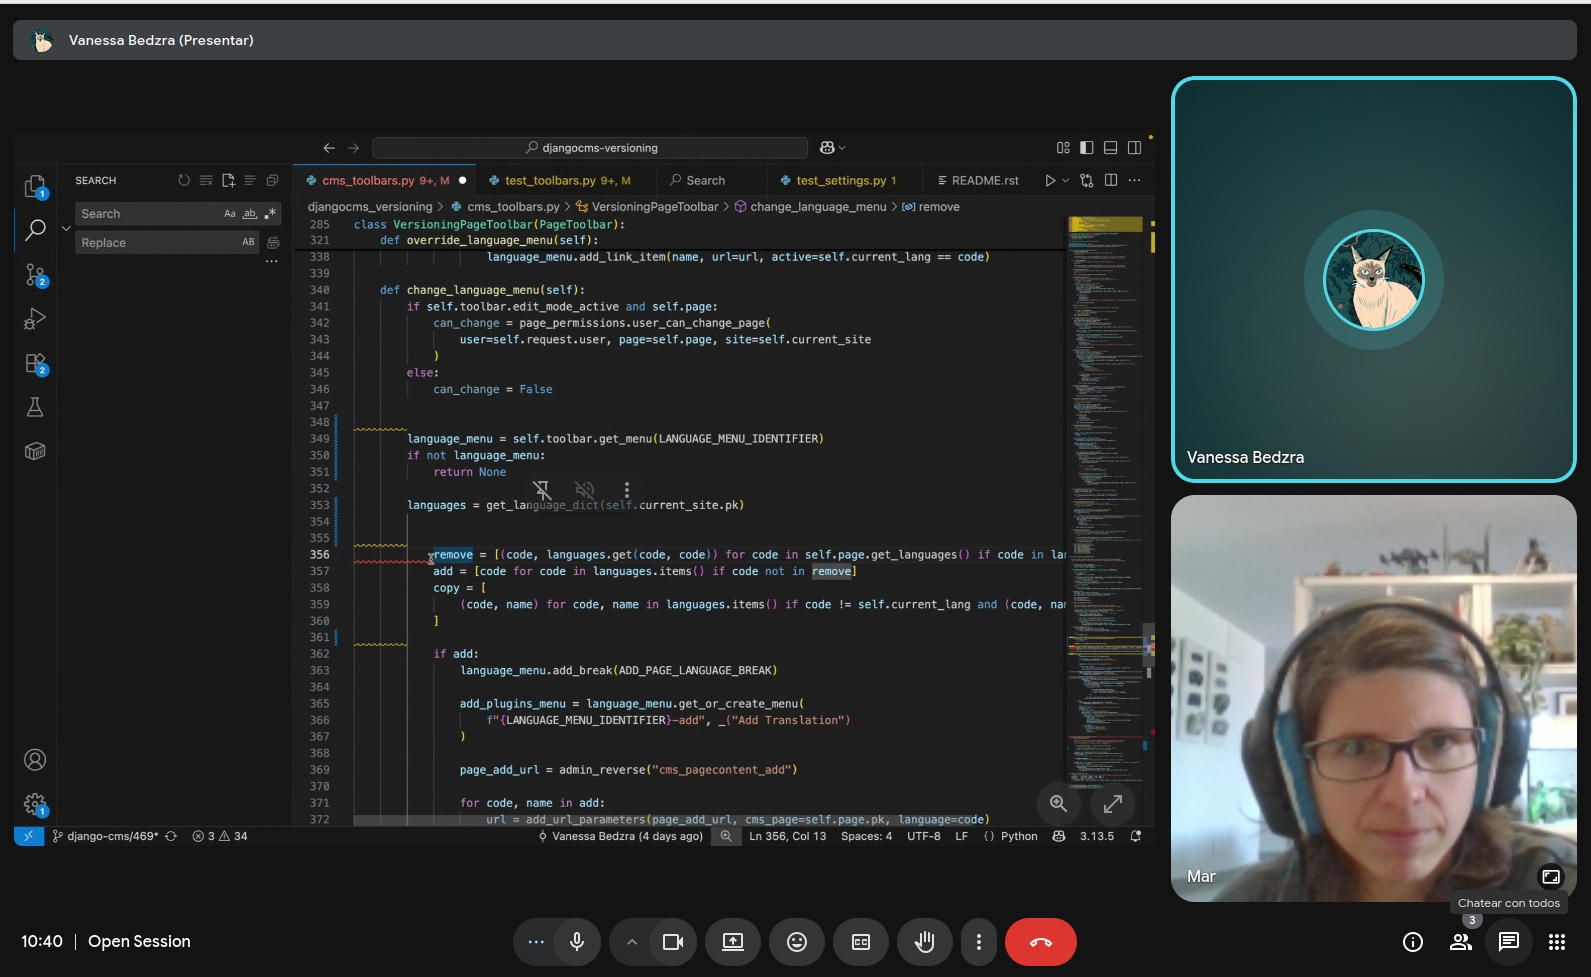Toggle Match Whole Word in search
This screenshot has width=1591, height=977.
(x=250, y=214)
